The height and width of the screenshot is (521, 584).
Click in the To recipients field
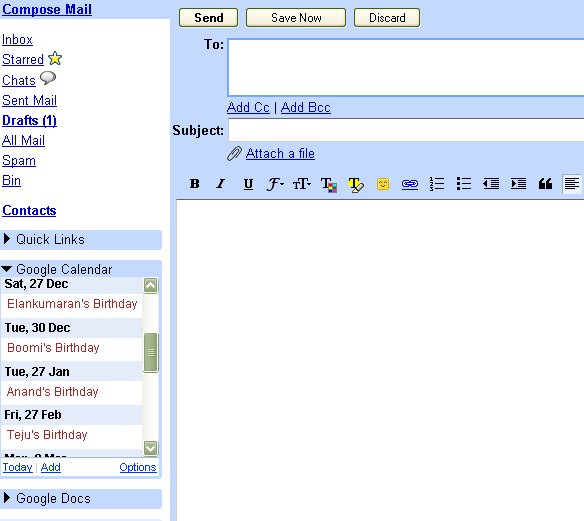(406, 67)
